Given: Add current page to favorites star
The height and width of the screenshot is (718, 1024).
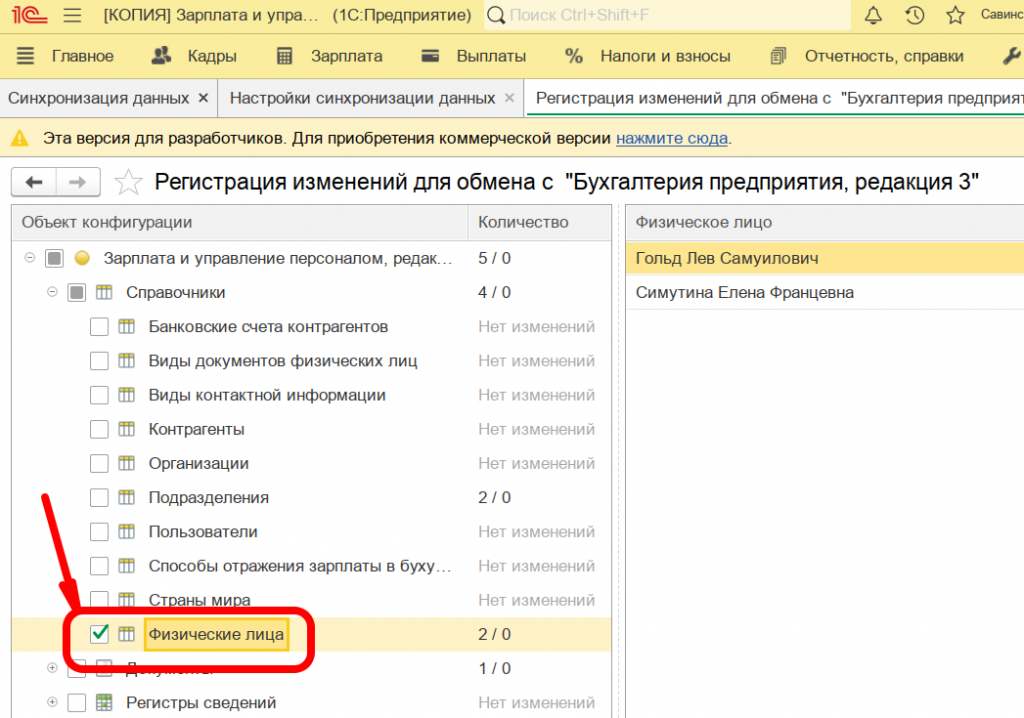Looking at the screenshot, I should click(x=128, y=182).
